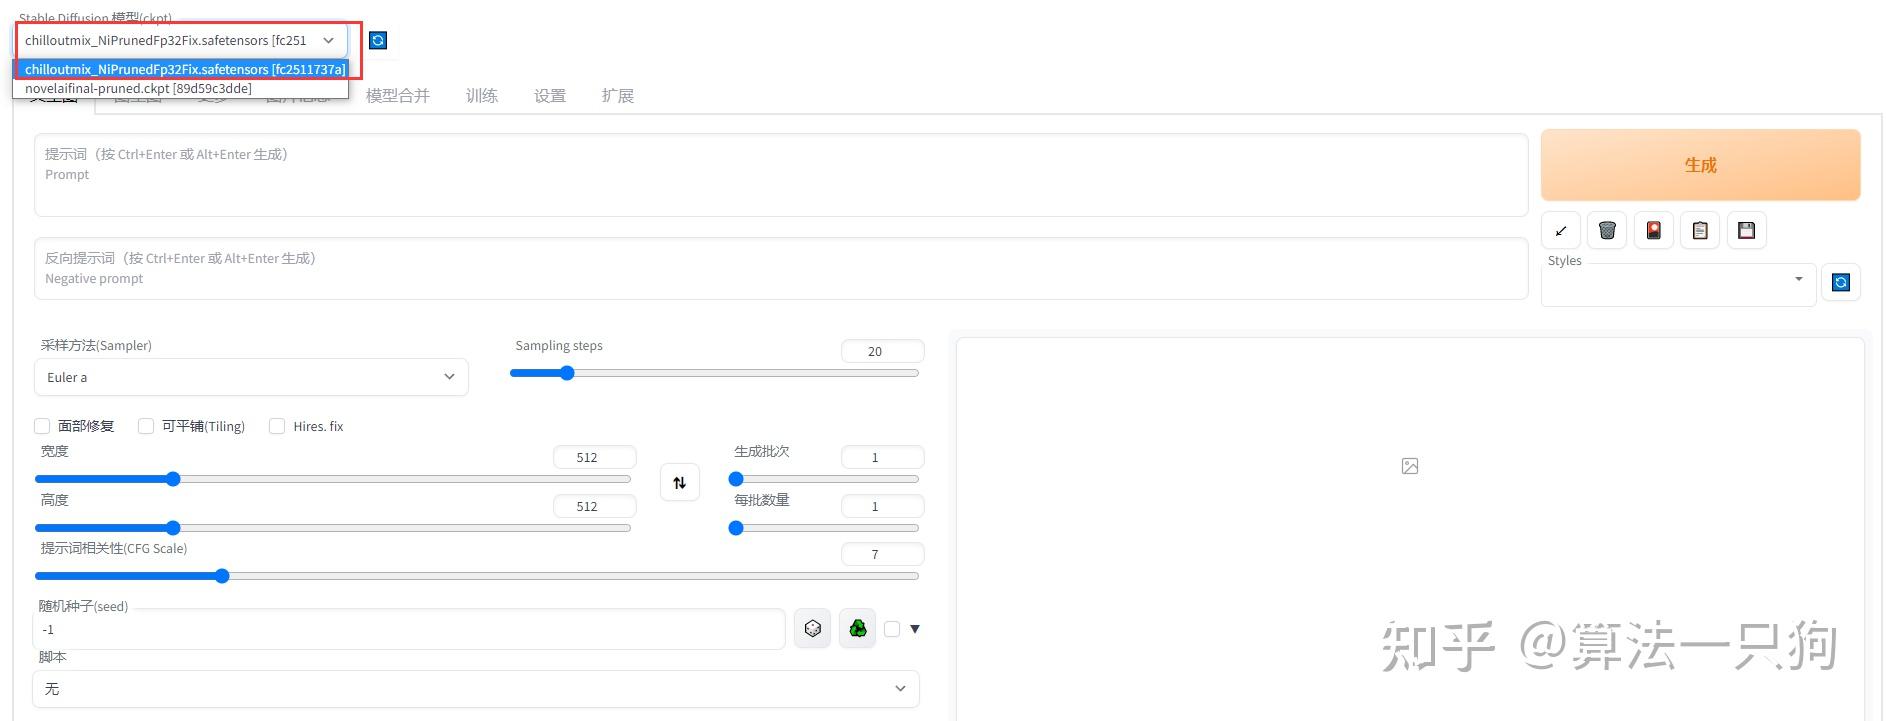Screen dimensions: 1886x721
Task: Click the orange 生成 button
Action: coord(1700,165)
